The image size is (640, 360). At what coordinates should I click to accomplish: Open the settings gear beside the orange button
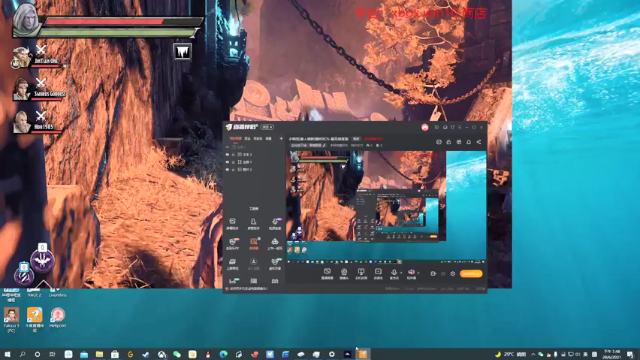pos(453,274)
